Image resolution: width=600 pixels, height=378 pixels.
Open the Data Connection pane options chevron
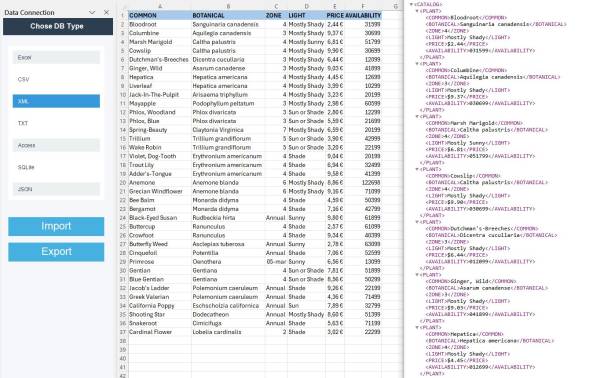point(92,12)
